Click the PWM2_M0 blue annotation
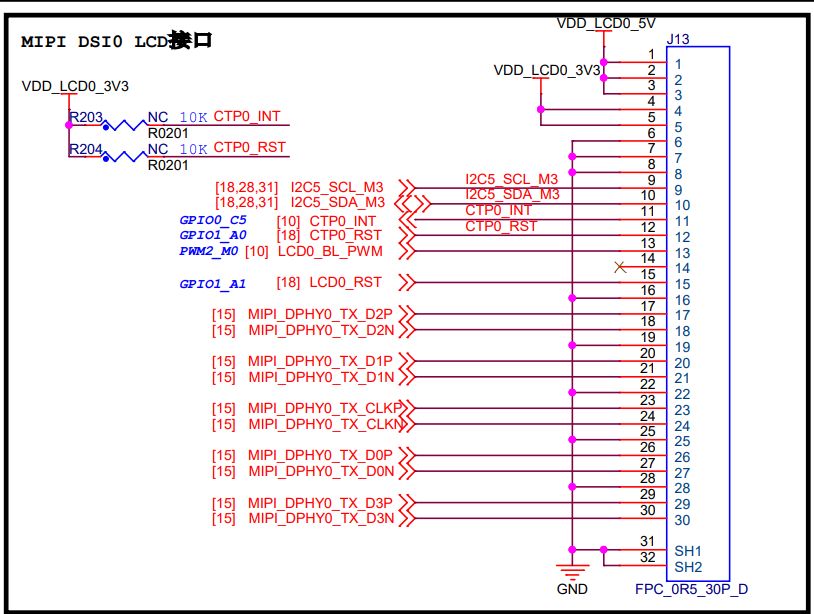814x614 pixels. 209,251
